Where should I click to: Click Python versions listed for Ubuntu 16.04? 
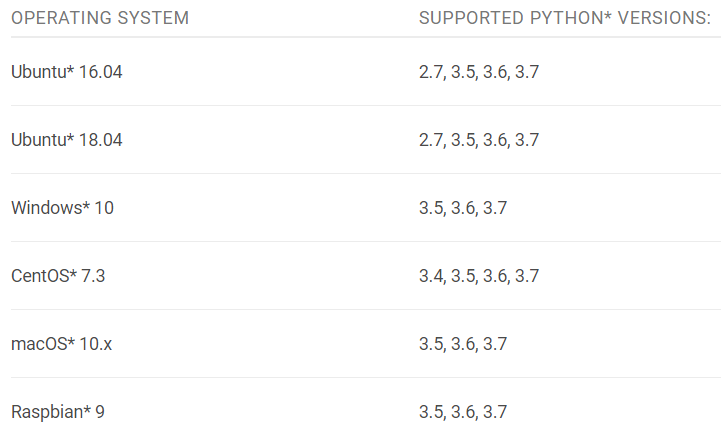point(479,72)
